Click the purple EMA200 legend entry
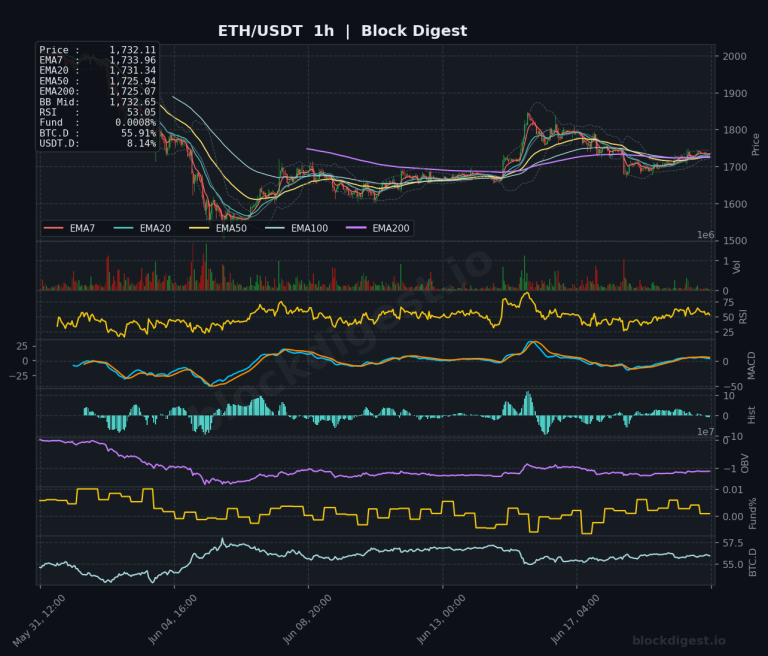This screenshot has height=656, width=768. 378,228
